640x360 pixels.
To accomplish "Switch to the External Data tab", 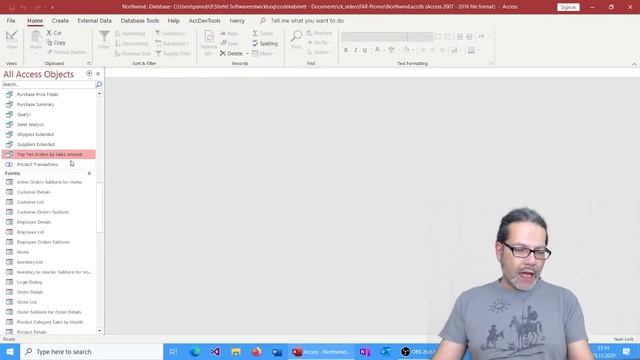I will [x=94, y=20].
